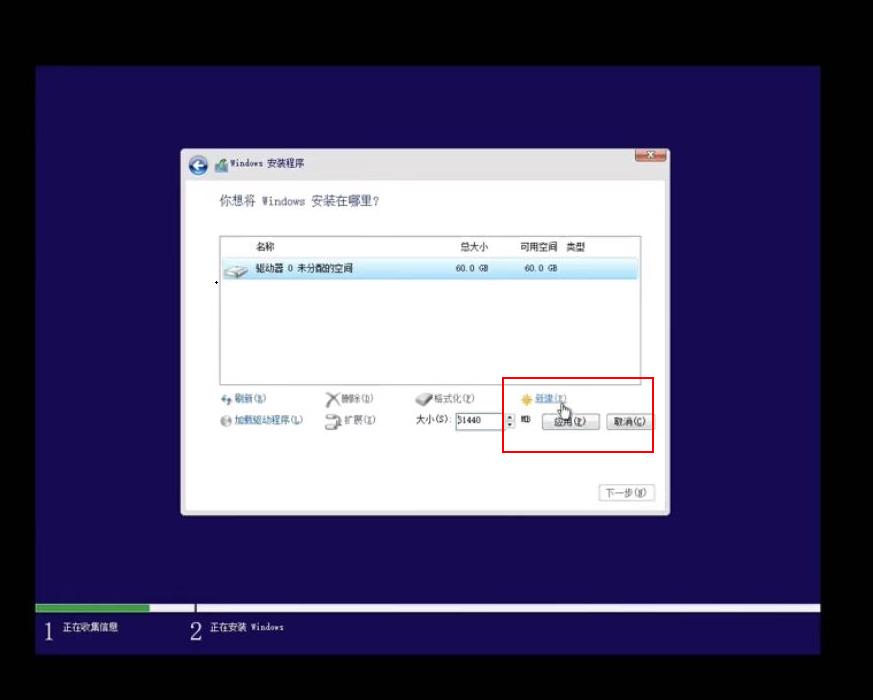Click the installation progress bar
The width and height of the screenshot is (873, 700).
pos(428,608)
